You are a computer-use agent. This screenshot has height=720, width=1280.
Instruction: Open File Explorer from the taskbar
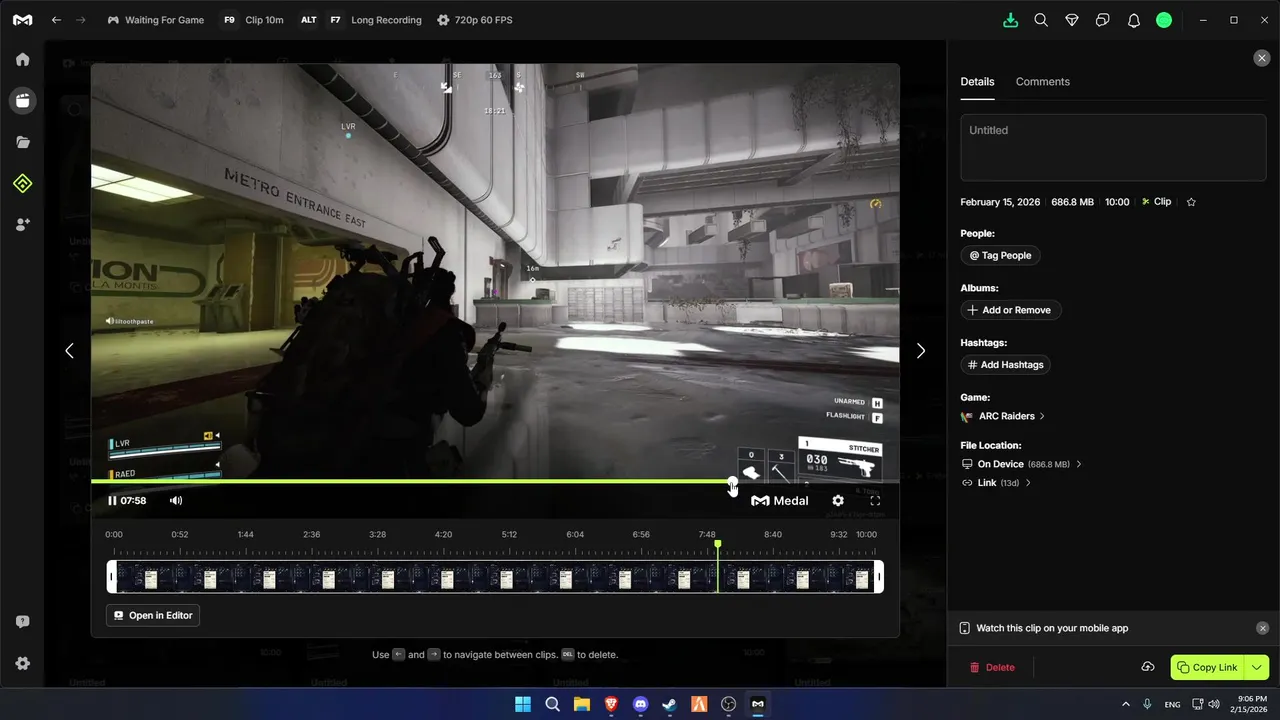coord(582,704)
